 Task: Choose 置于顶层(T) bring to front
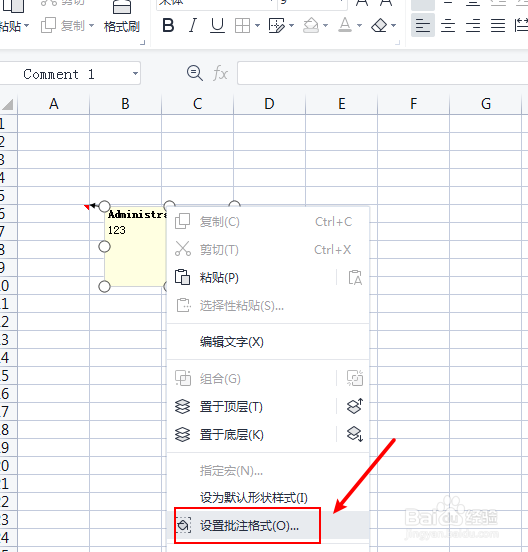click(x=252, y=407)
